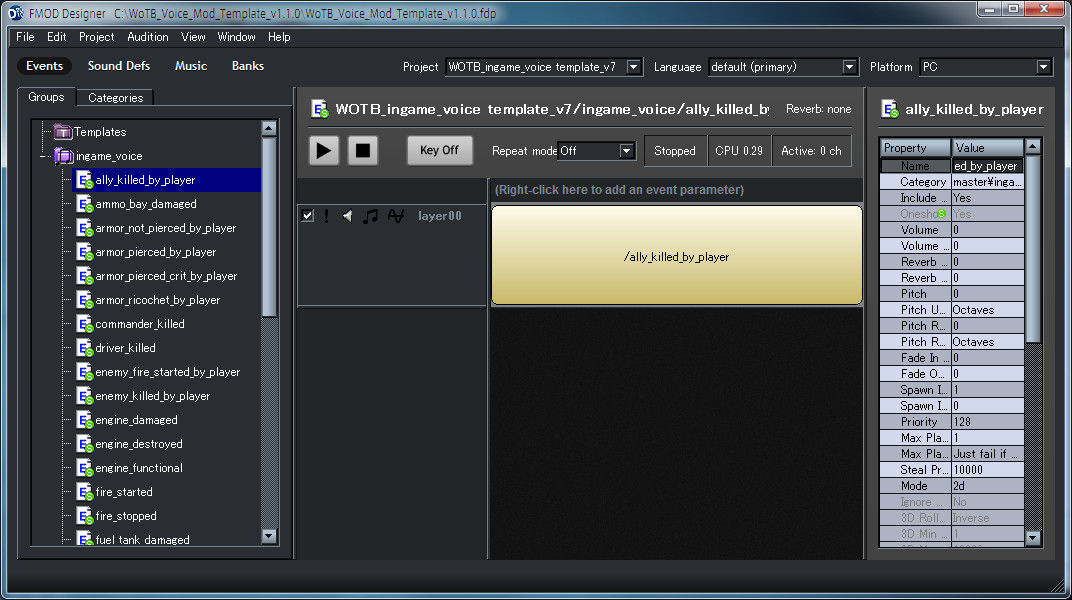Click the armor_pierced_crit_by_player event icon
Screen dimensions: 1072x600
85,276
